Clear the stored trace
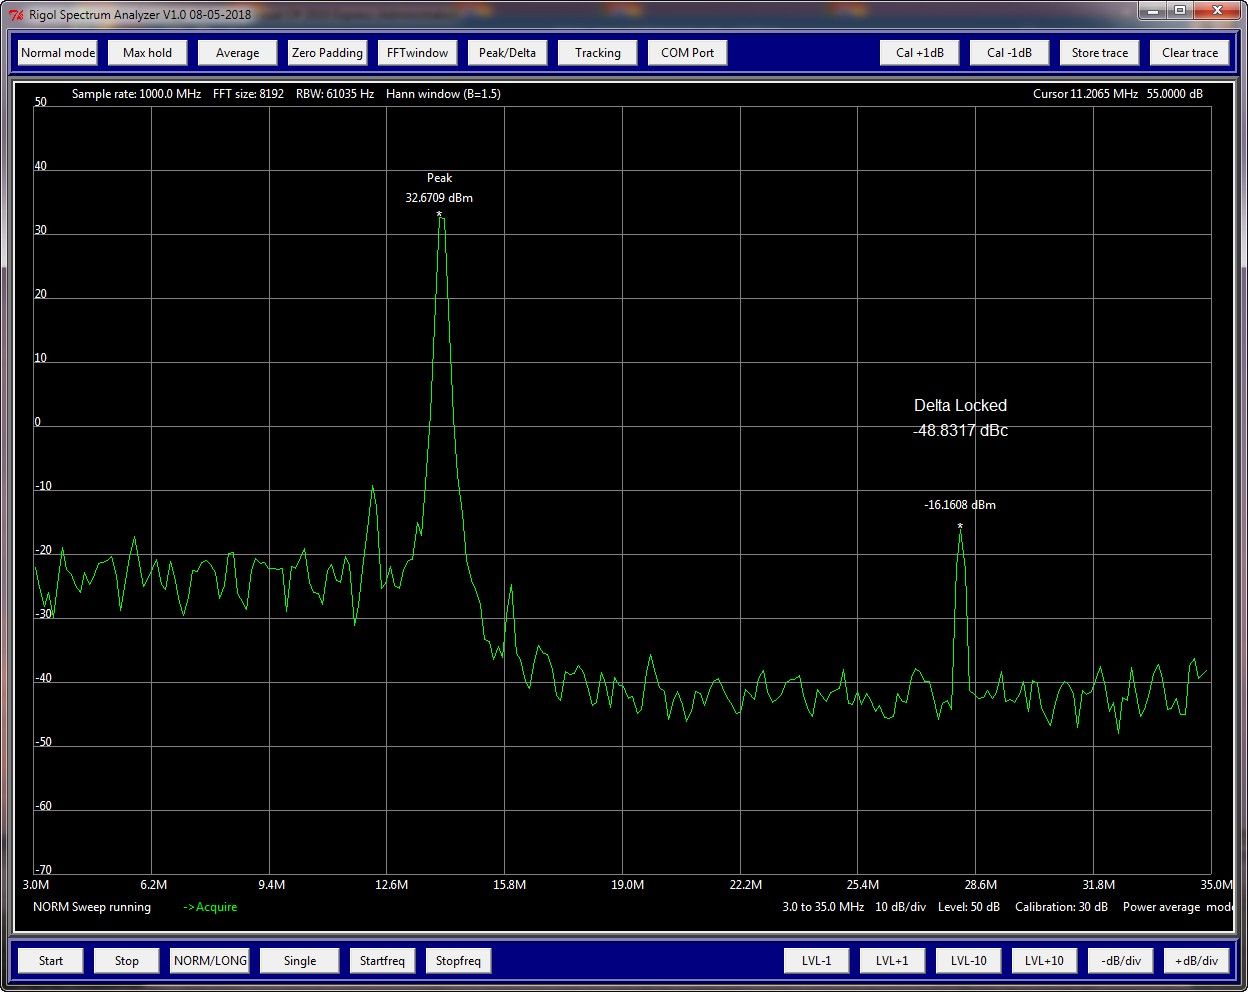The height and width of the screenshot is (992, 1248). click(1189, 52)
